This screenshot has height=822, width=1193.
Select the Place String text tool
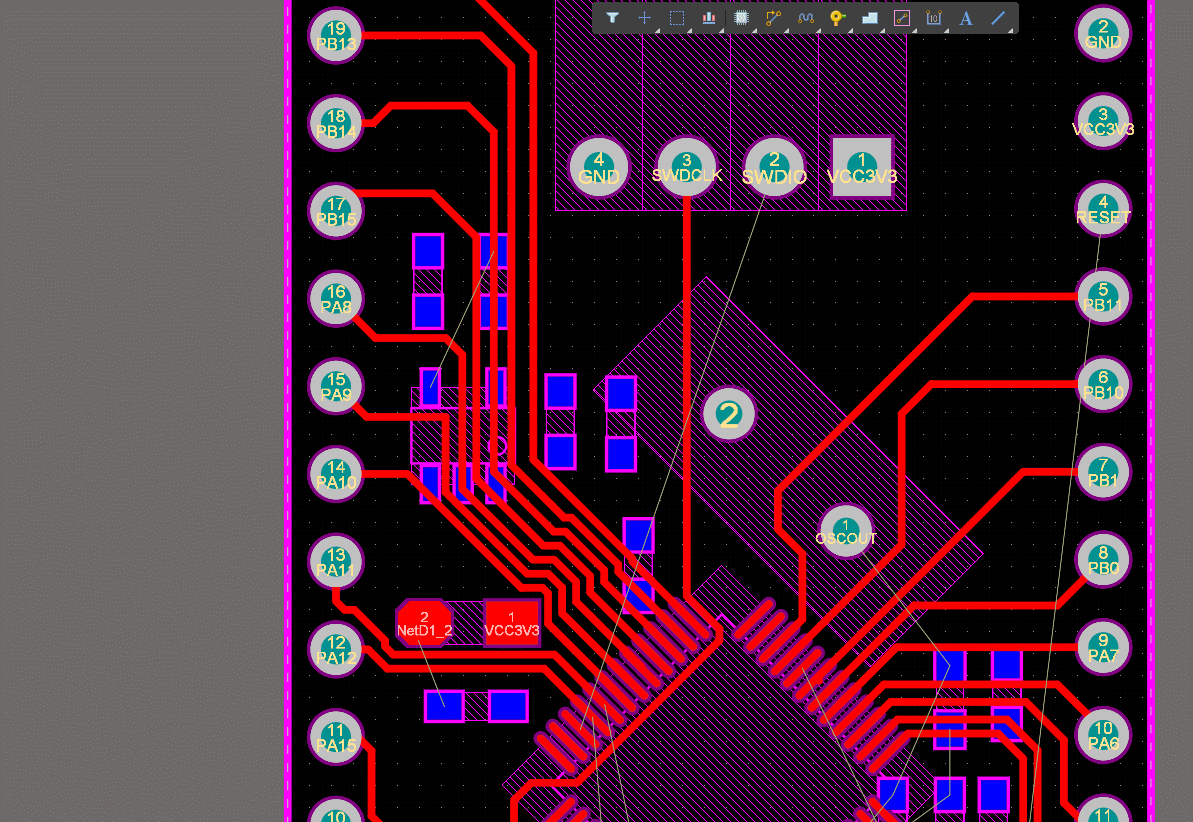click(966, 18)
